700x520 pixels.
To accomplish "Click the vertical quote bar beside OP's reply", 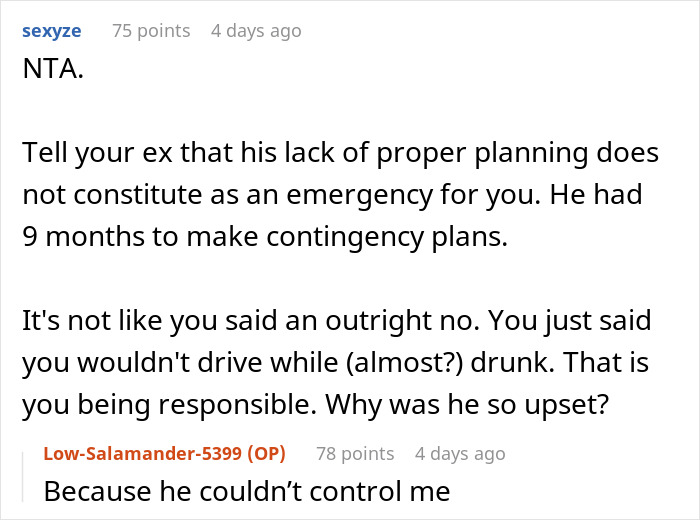I will (x=28, y=473).
